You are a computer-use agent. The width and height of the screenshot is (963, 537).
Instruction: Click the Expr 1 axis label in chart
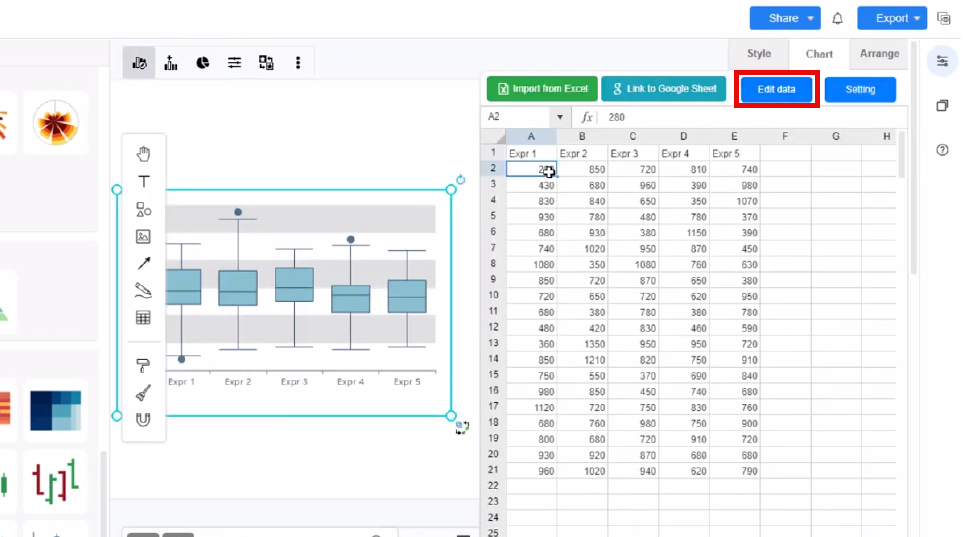(181, 382)
